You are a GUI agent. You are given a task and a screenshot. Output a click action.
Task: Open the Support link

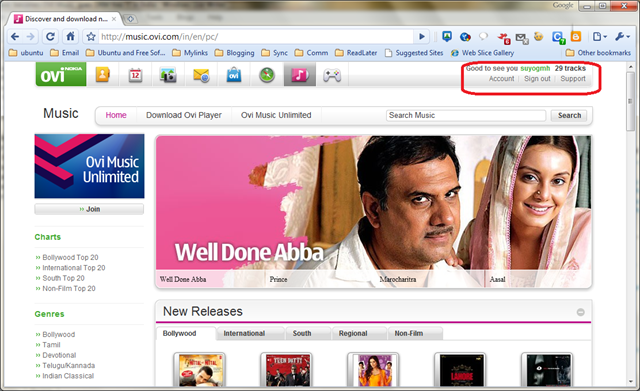point(573,79)
